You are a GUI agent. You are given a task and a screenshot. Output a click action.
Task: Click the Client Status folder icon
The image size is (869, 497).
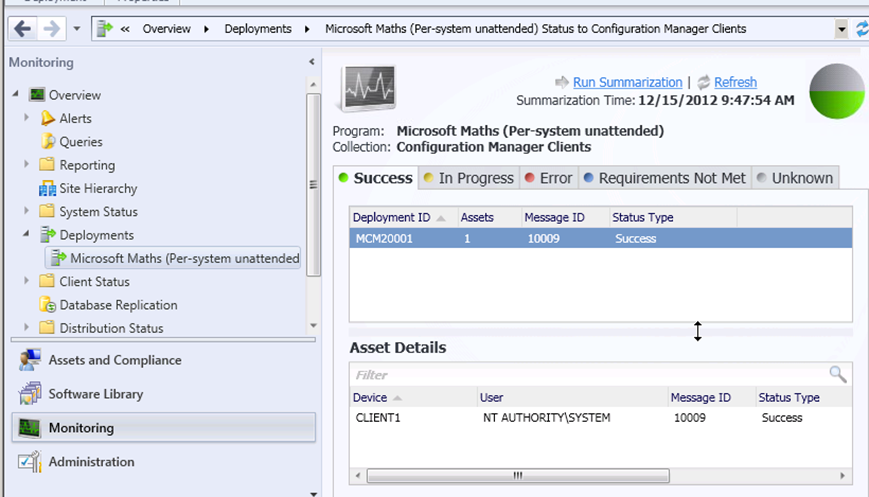[x=47, y=280]
